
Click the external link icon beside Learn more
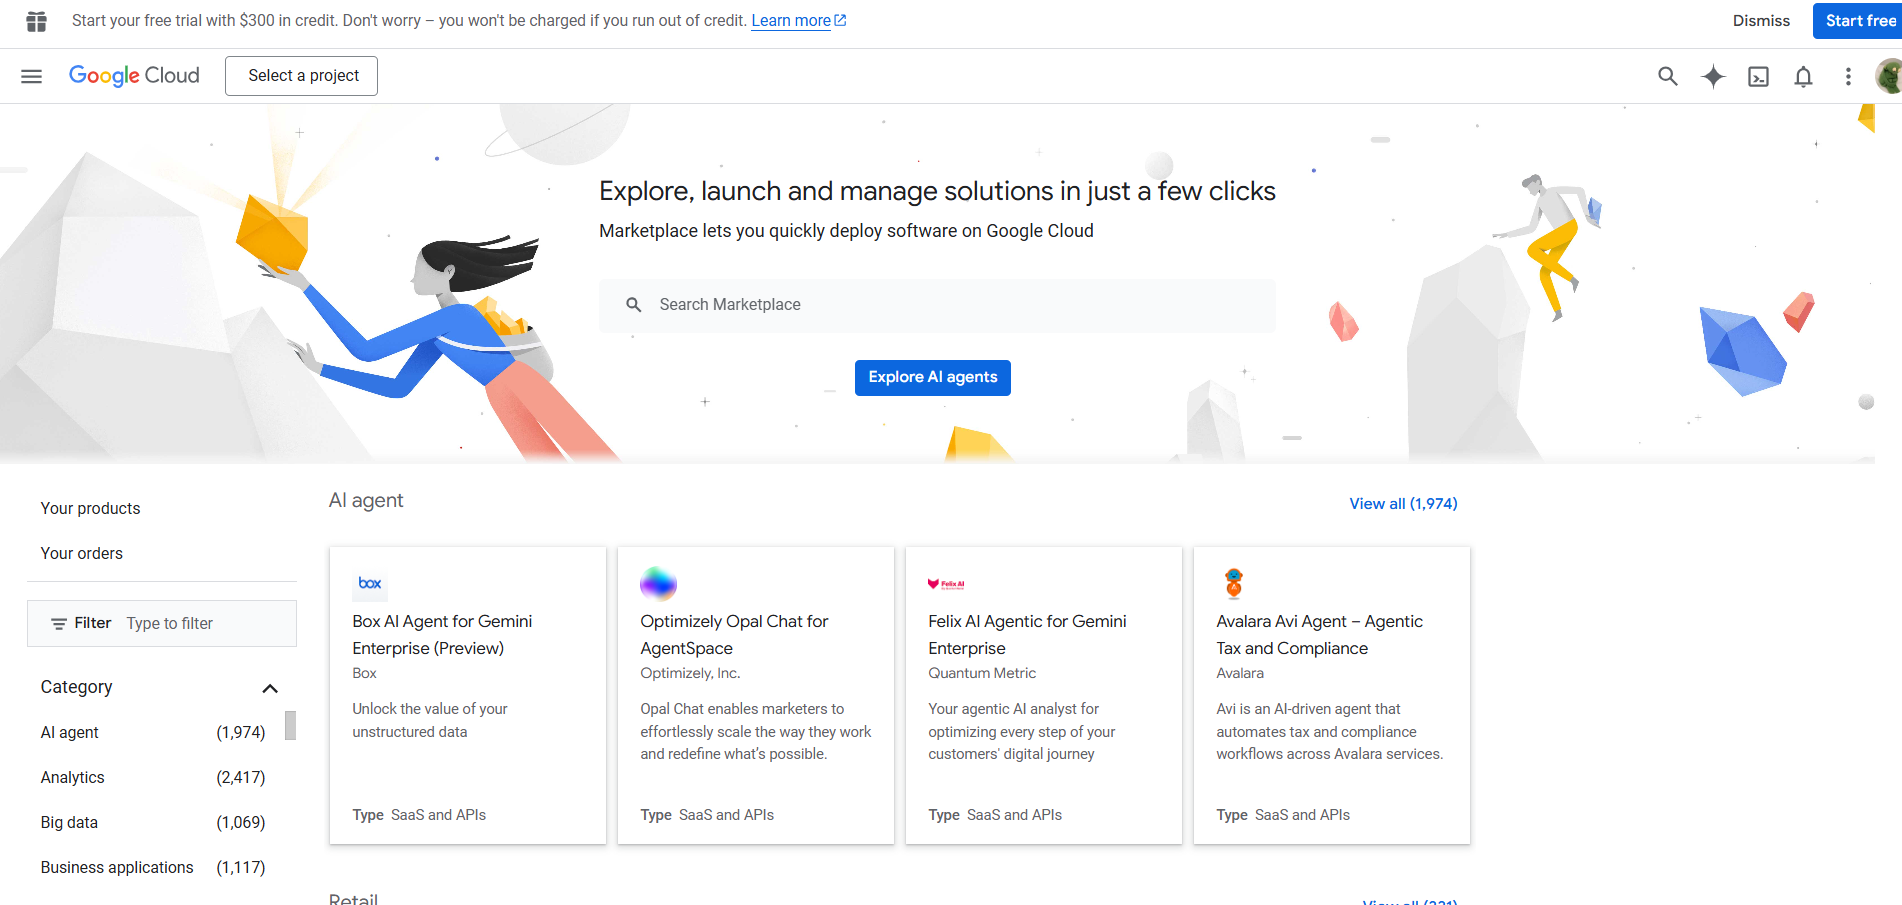840,21
